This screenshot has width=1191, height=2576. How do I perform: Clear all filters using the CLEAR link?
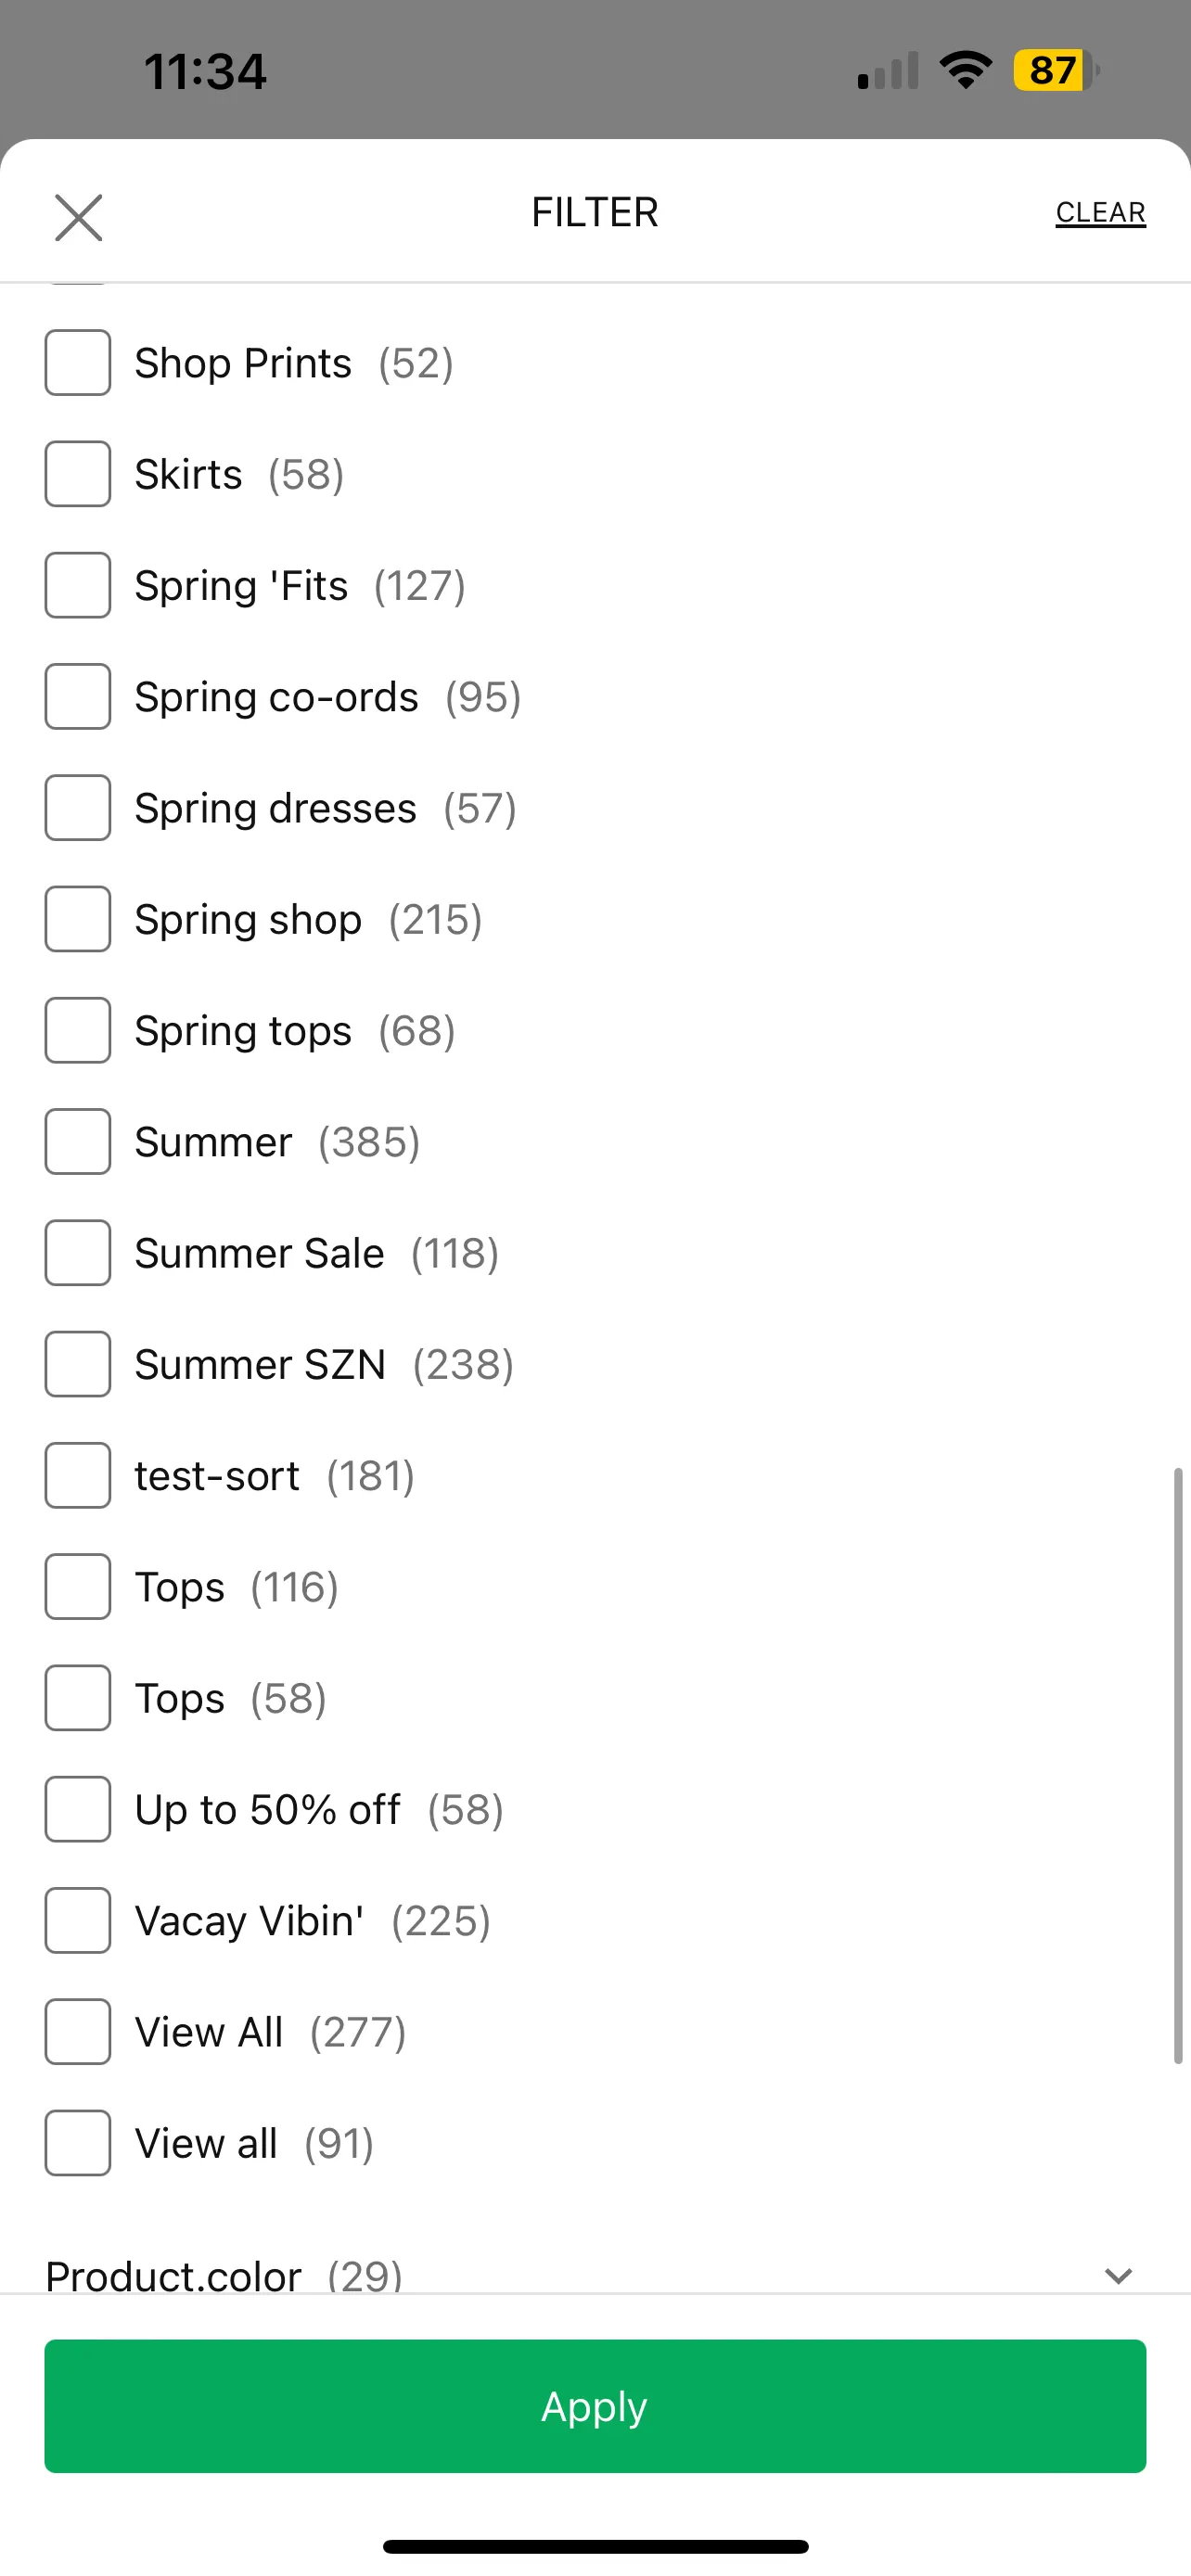click(x=1100, y=213)
